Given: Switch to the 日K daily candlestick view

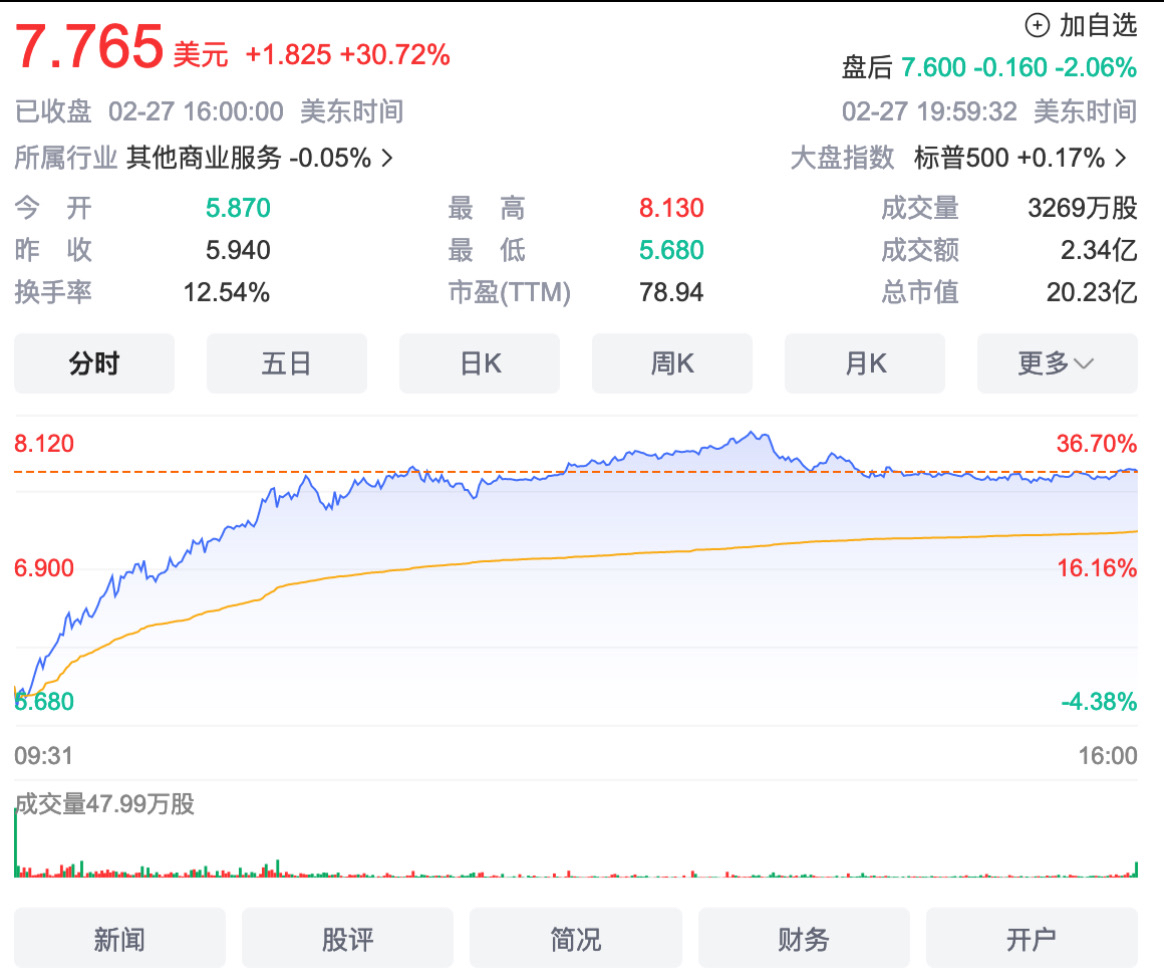Looking at the screenshot, I should pyautogui.click(x=479, y=363).
